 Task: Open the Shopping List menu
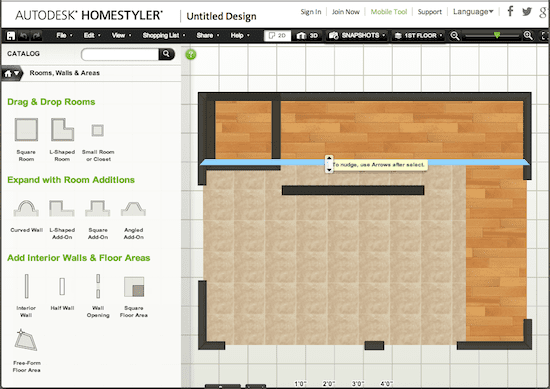(164, 35)
